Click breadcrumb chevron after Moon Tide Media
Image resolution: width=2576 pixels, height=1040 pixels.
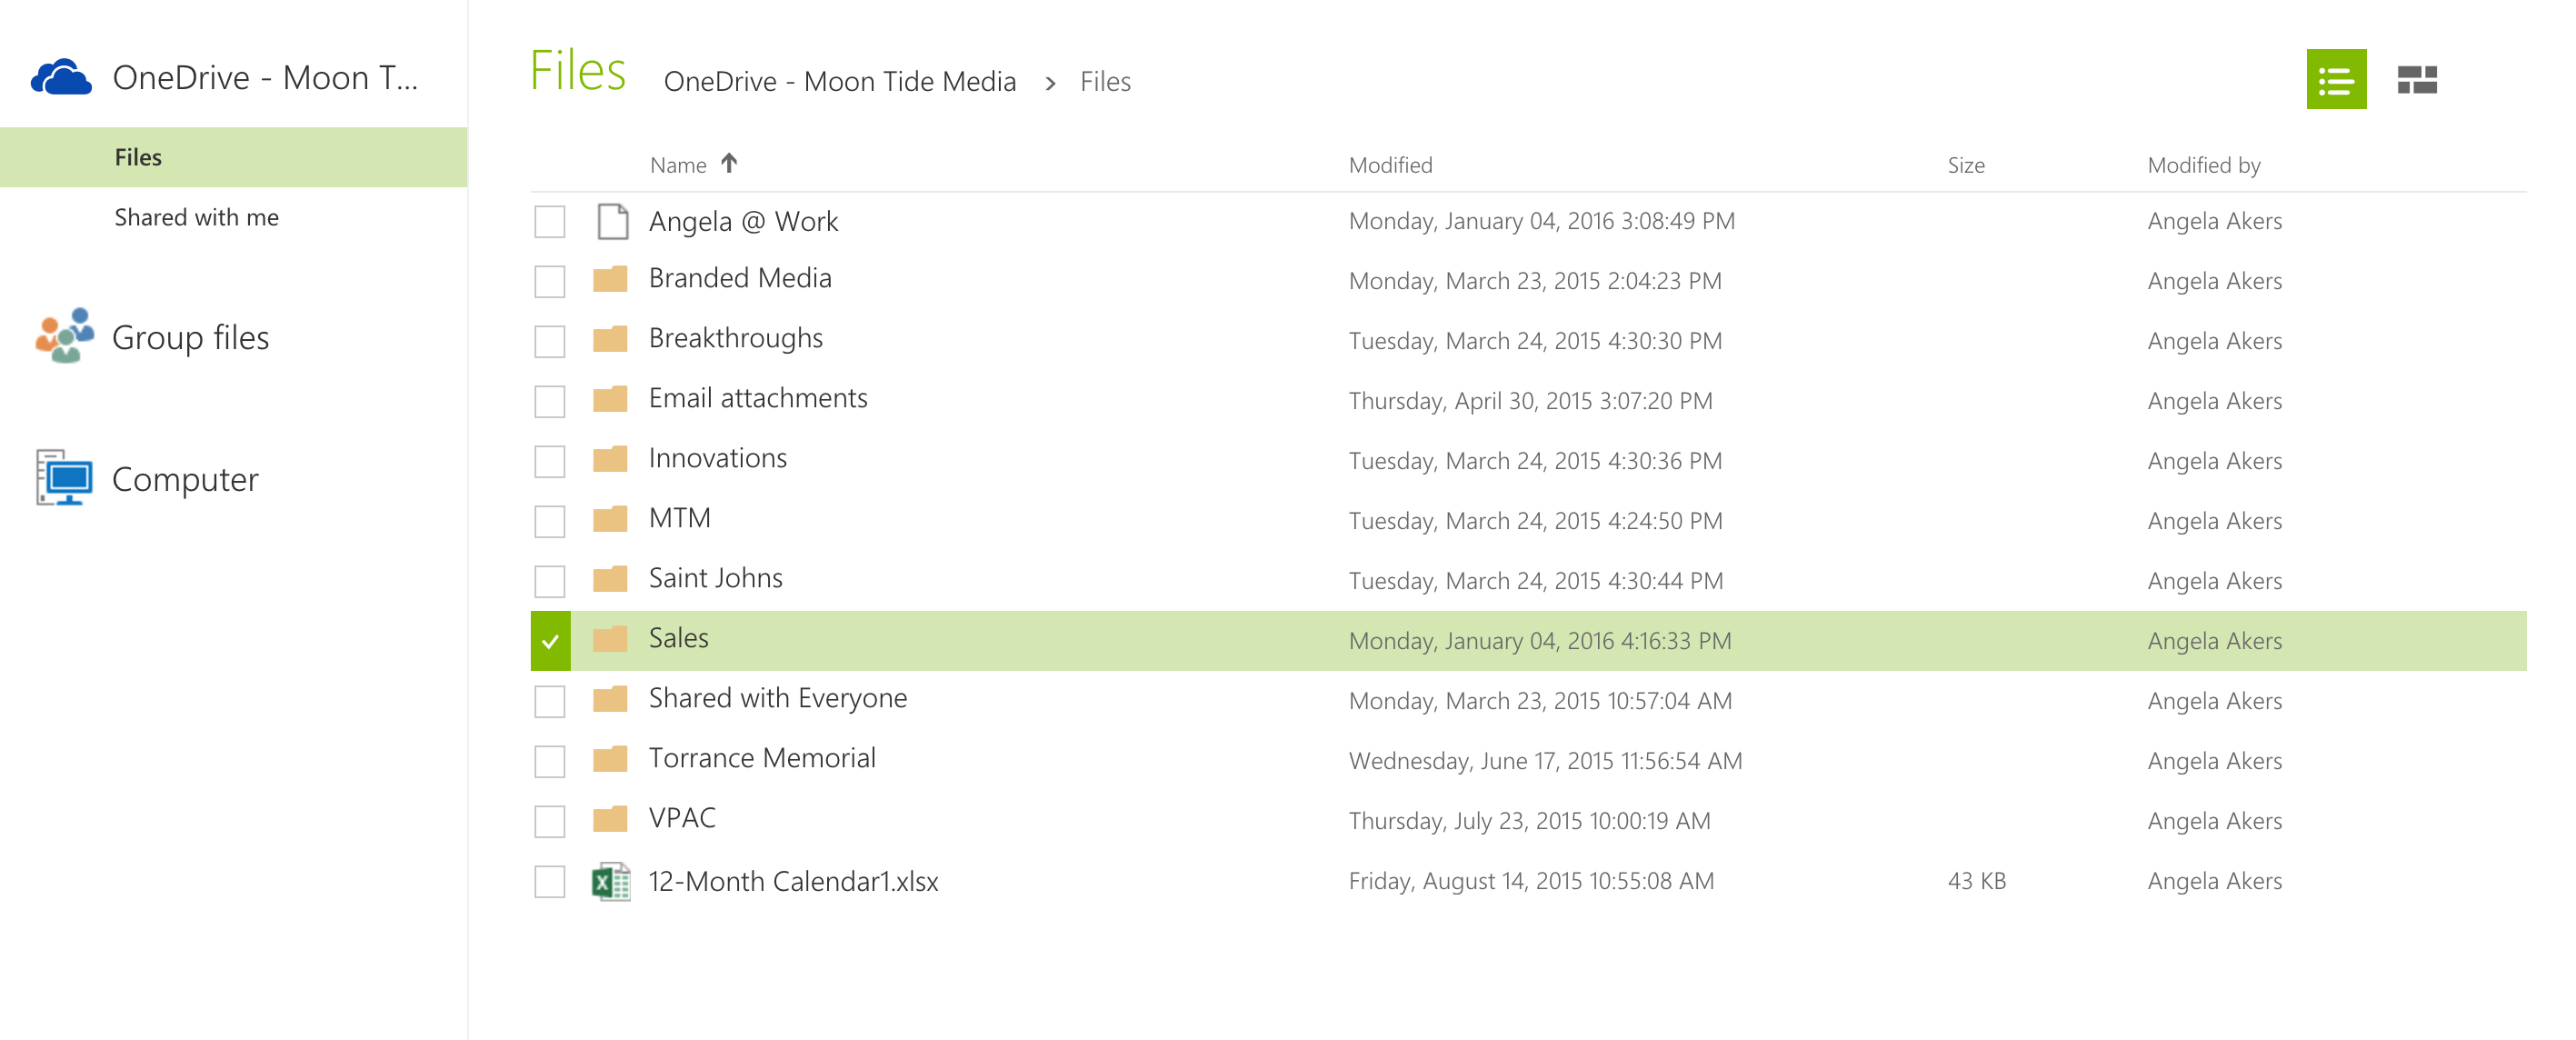1049,83
